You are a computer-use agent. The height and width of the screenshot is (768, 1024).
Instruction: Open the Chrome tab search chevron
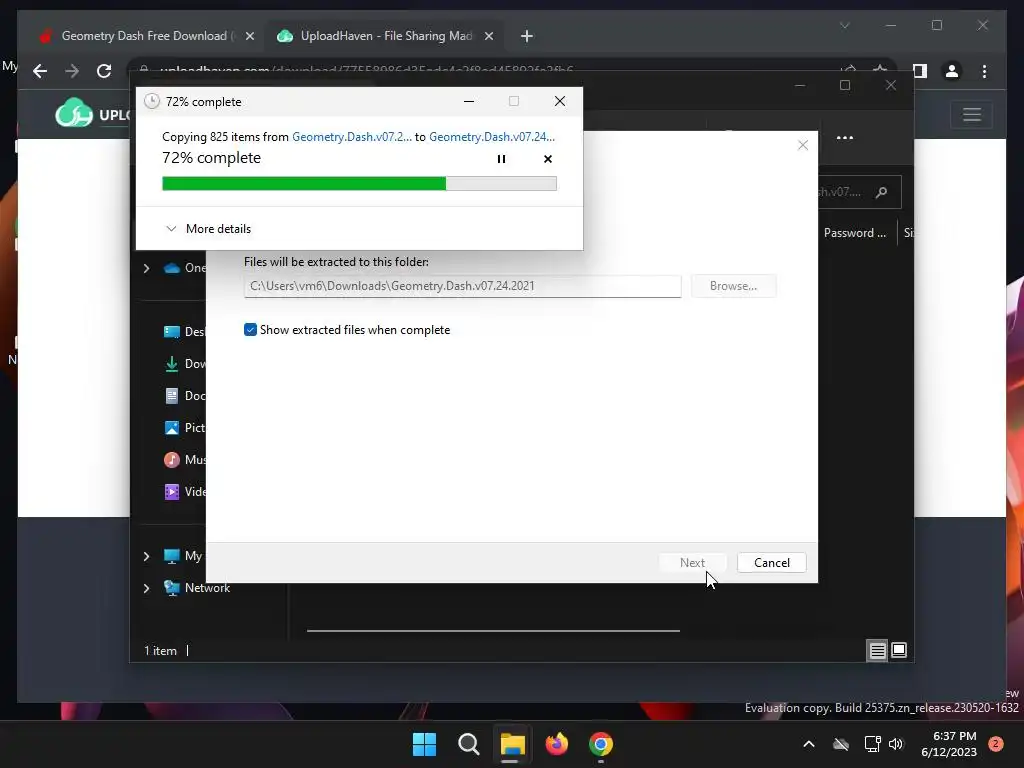point(844,25)
